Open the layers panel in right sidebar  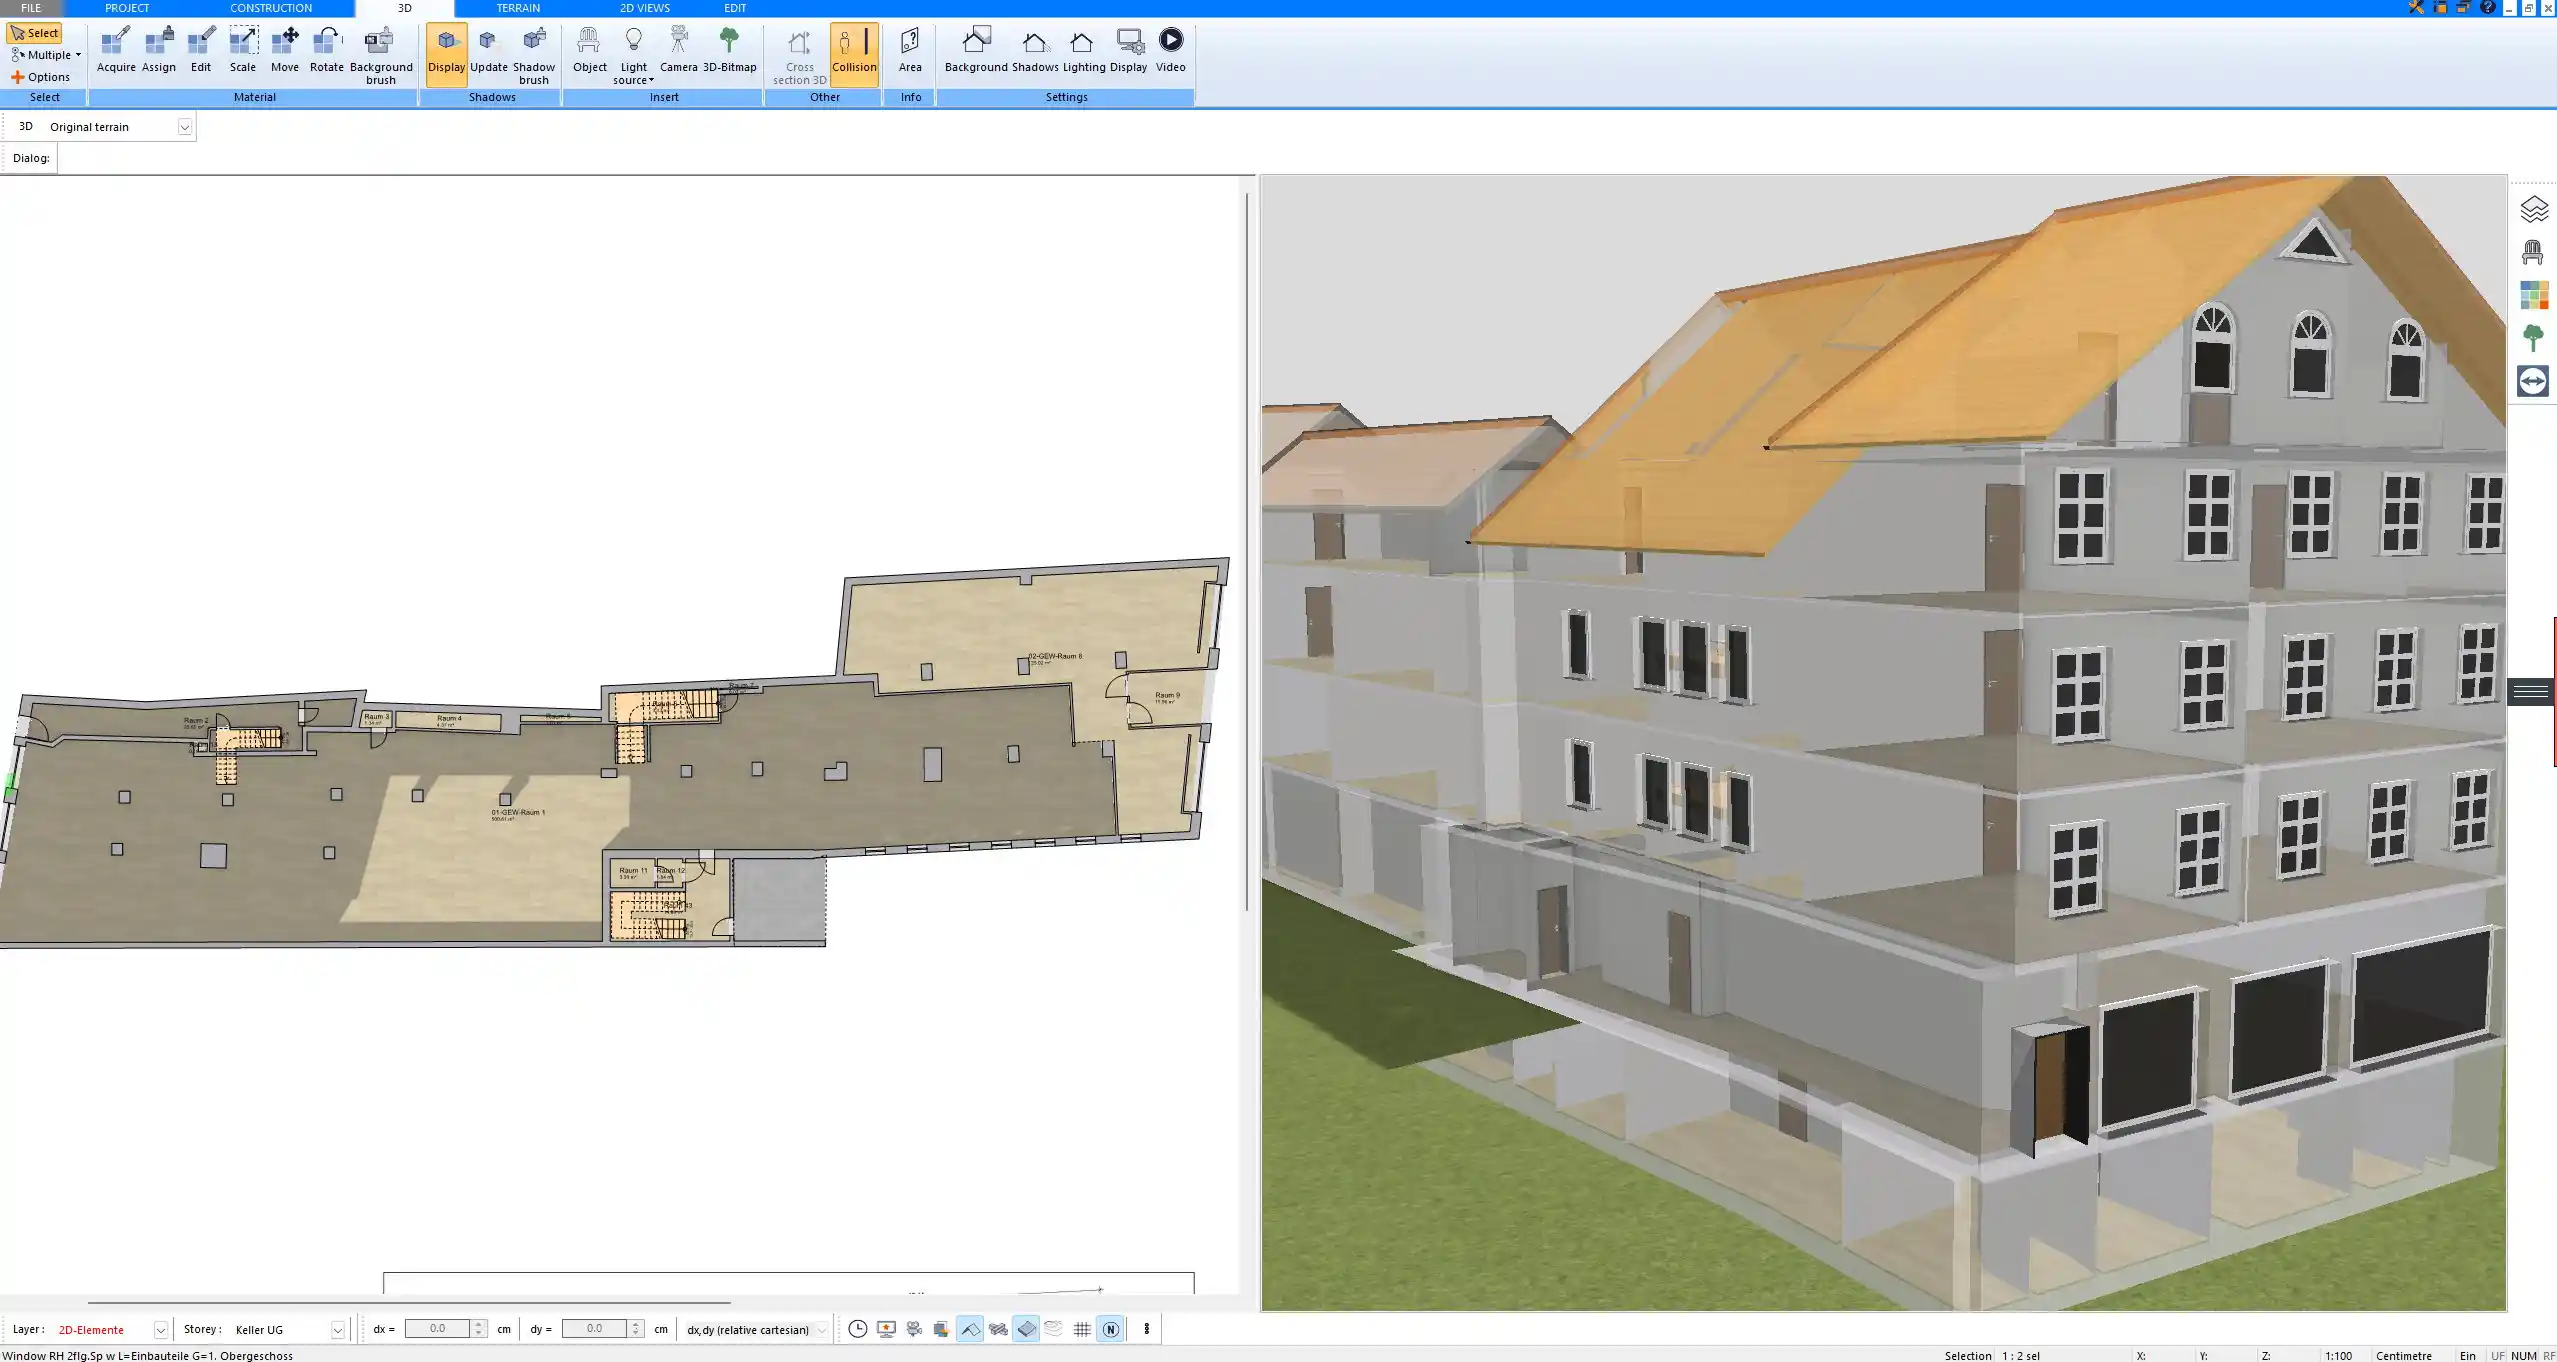click(x=2533, y=209)
